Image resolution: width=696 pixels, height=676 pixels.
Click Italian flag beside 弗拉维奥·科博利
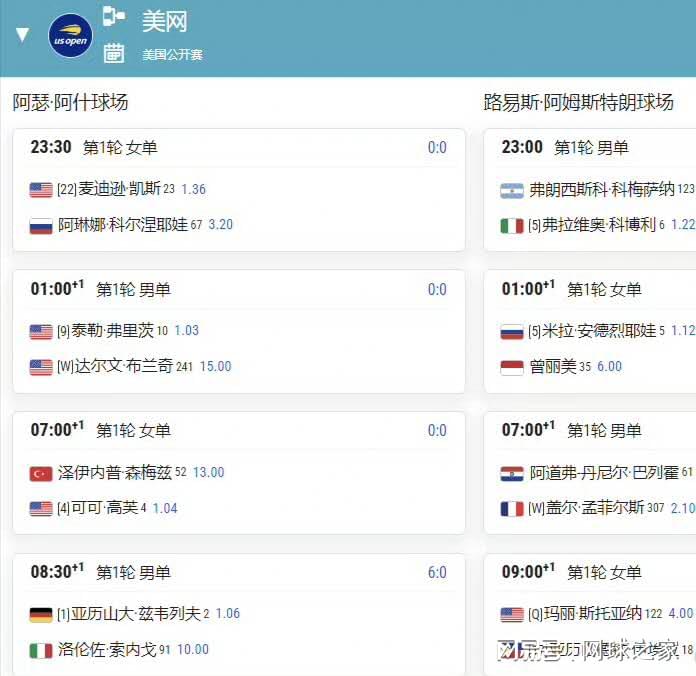(x=512, y=226)
